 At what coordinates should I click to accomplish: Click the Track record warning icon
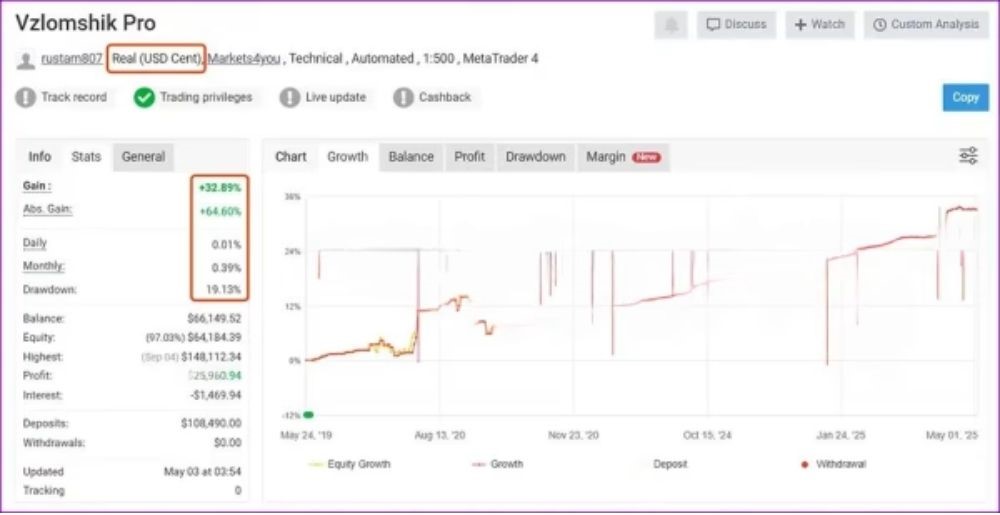pyautogui.click(x=25, y=98)
